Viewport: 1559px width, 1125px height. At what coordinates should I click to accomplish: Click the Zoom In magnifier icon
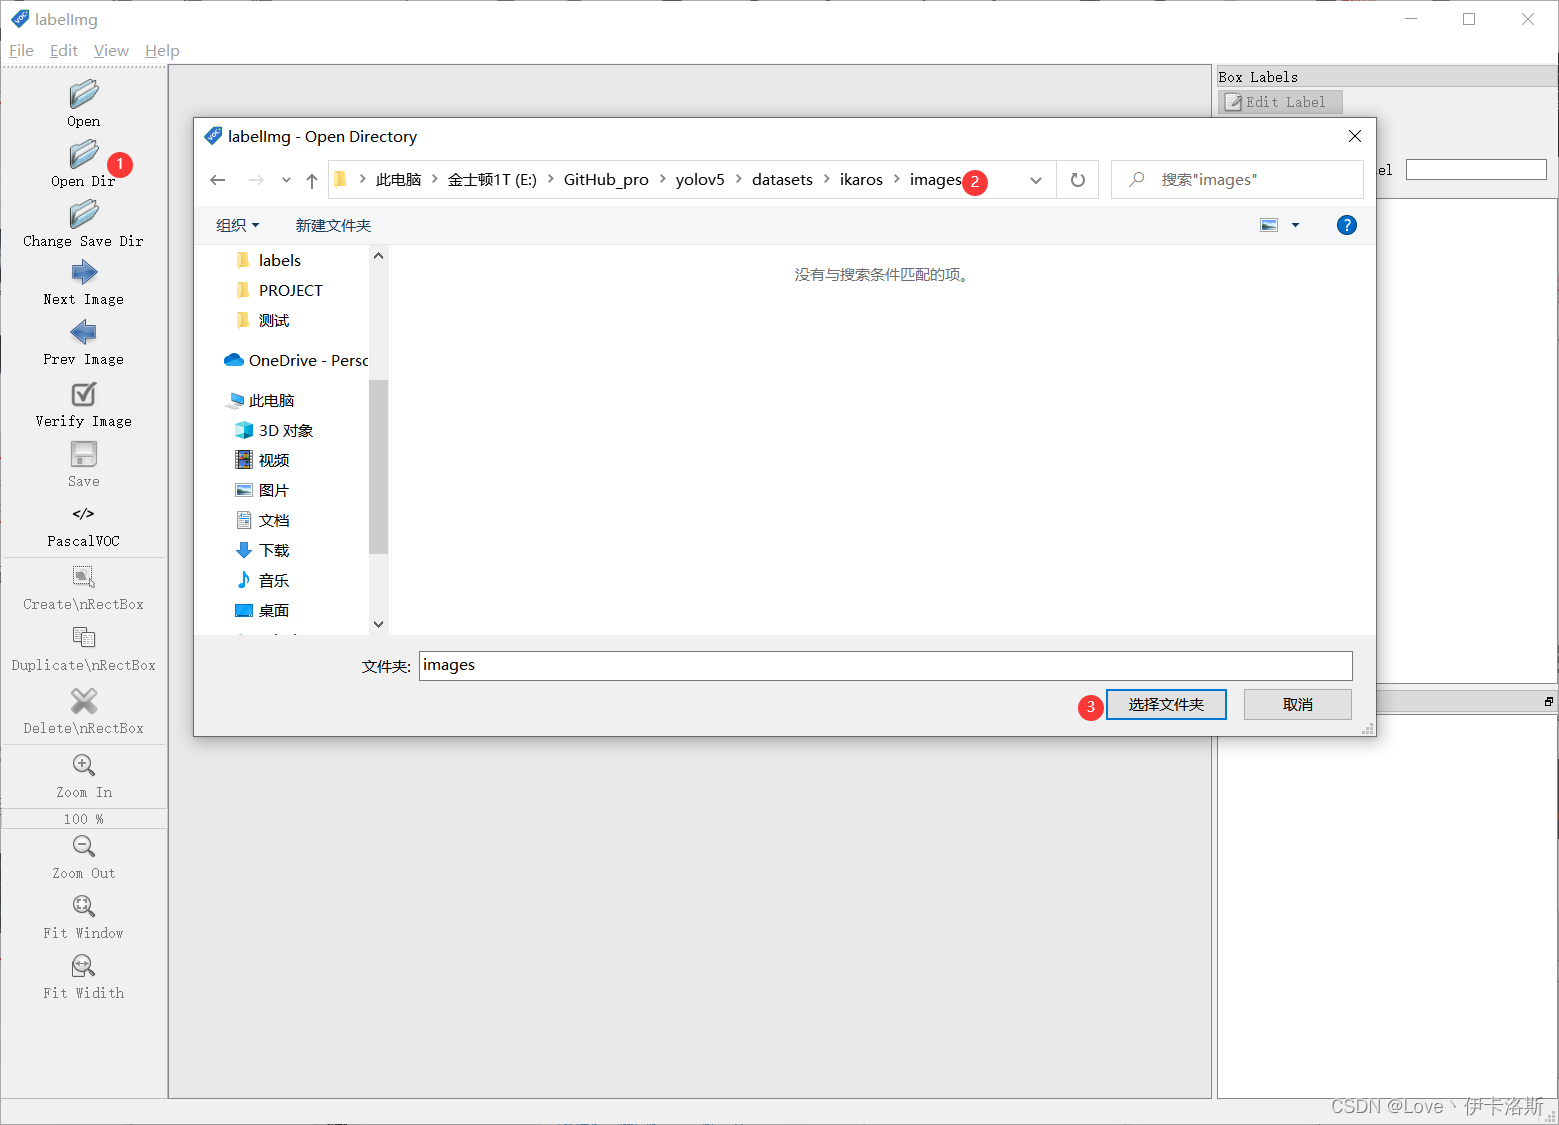pyautogui.click(x=84, y=765)
